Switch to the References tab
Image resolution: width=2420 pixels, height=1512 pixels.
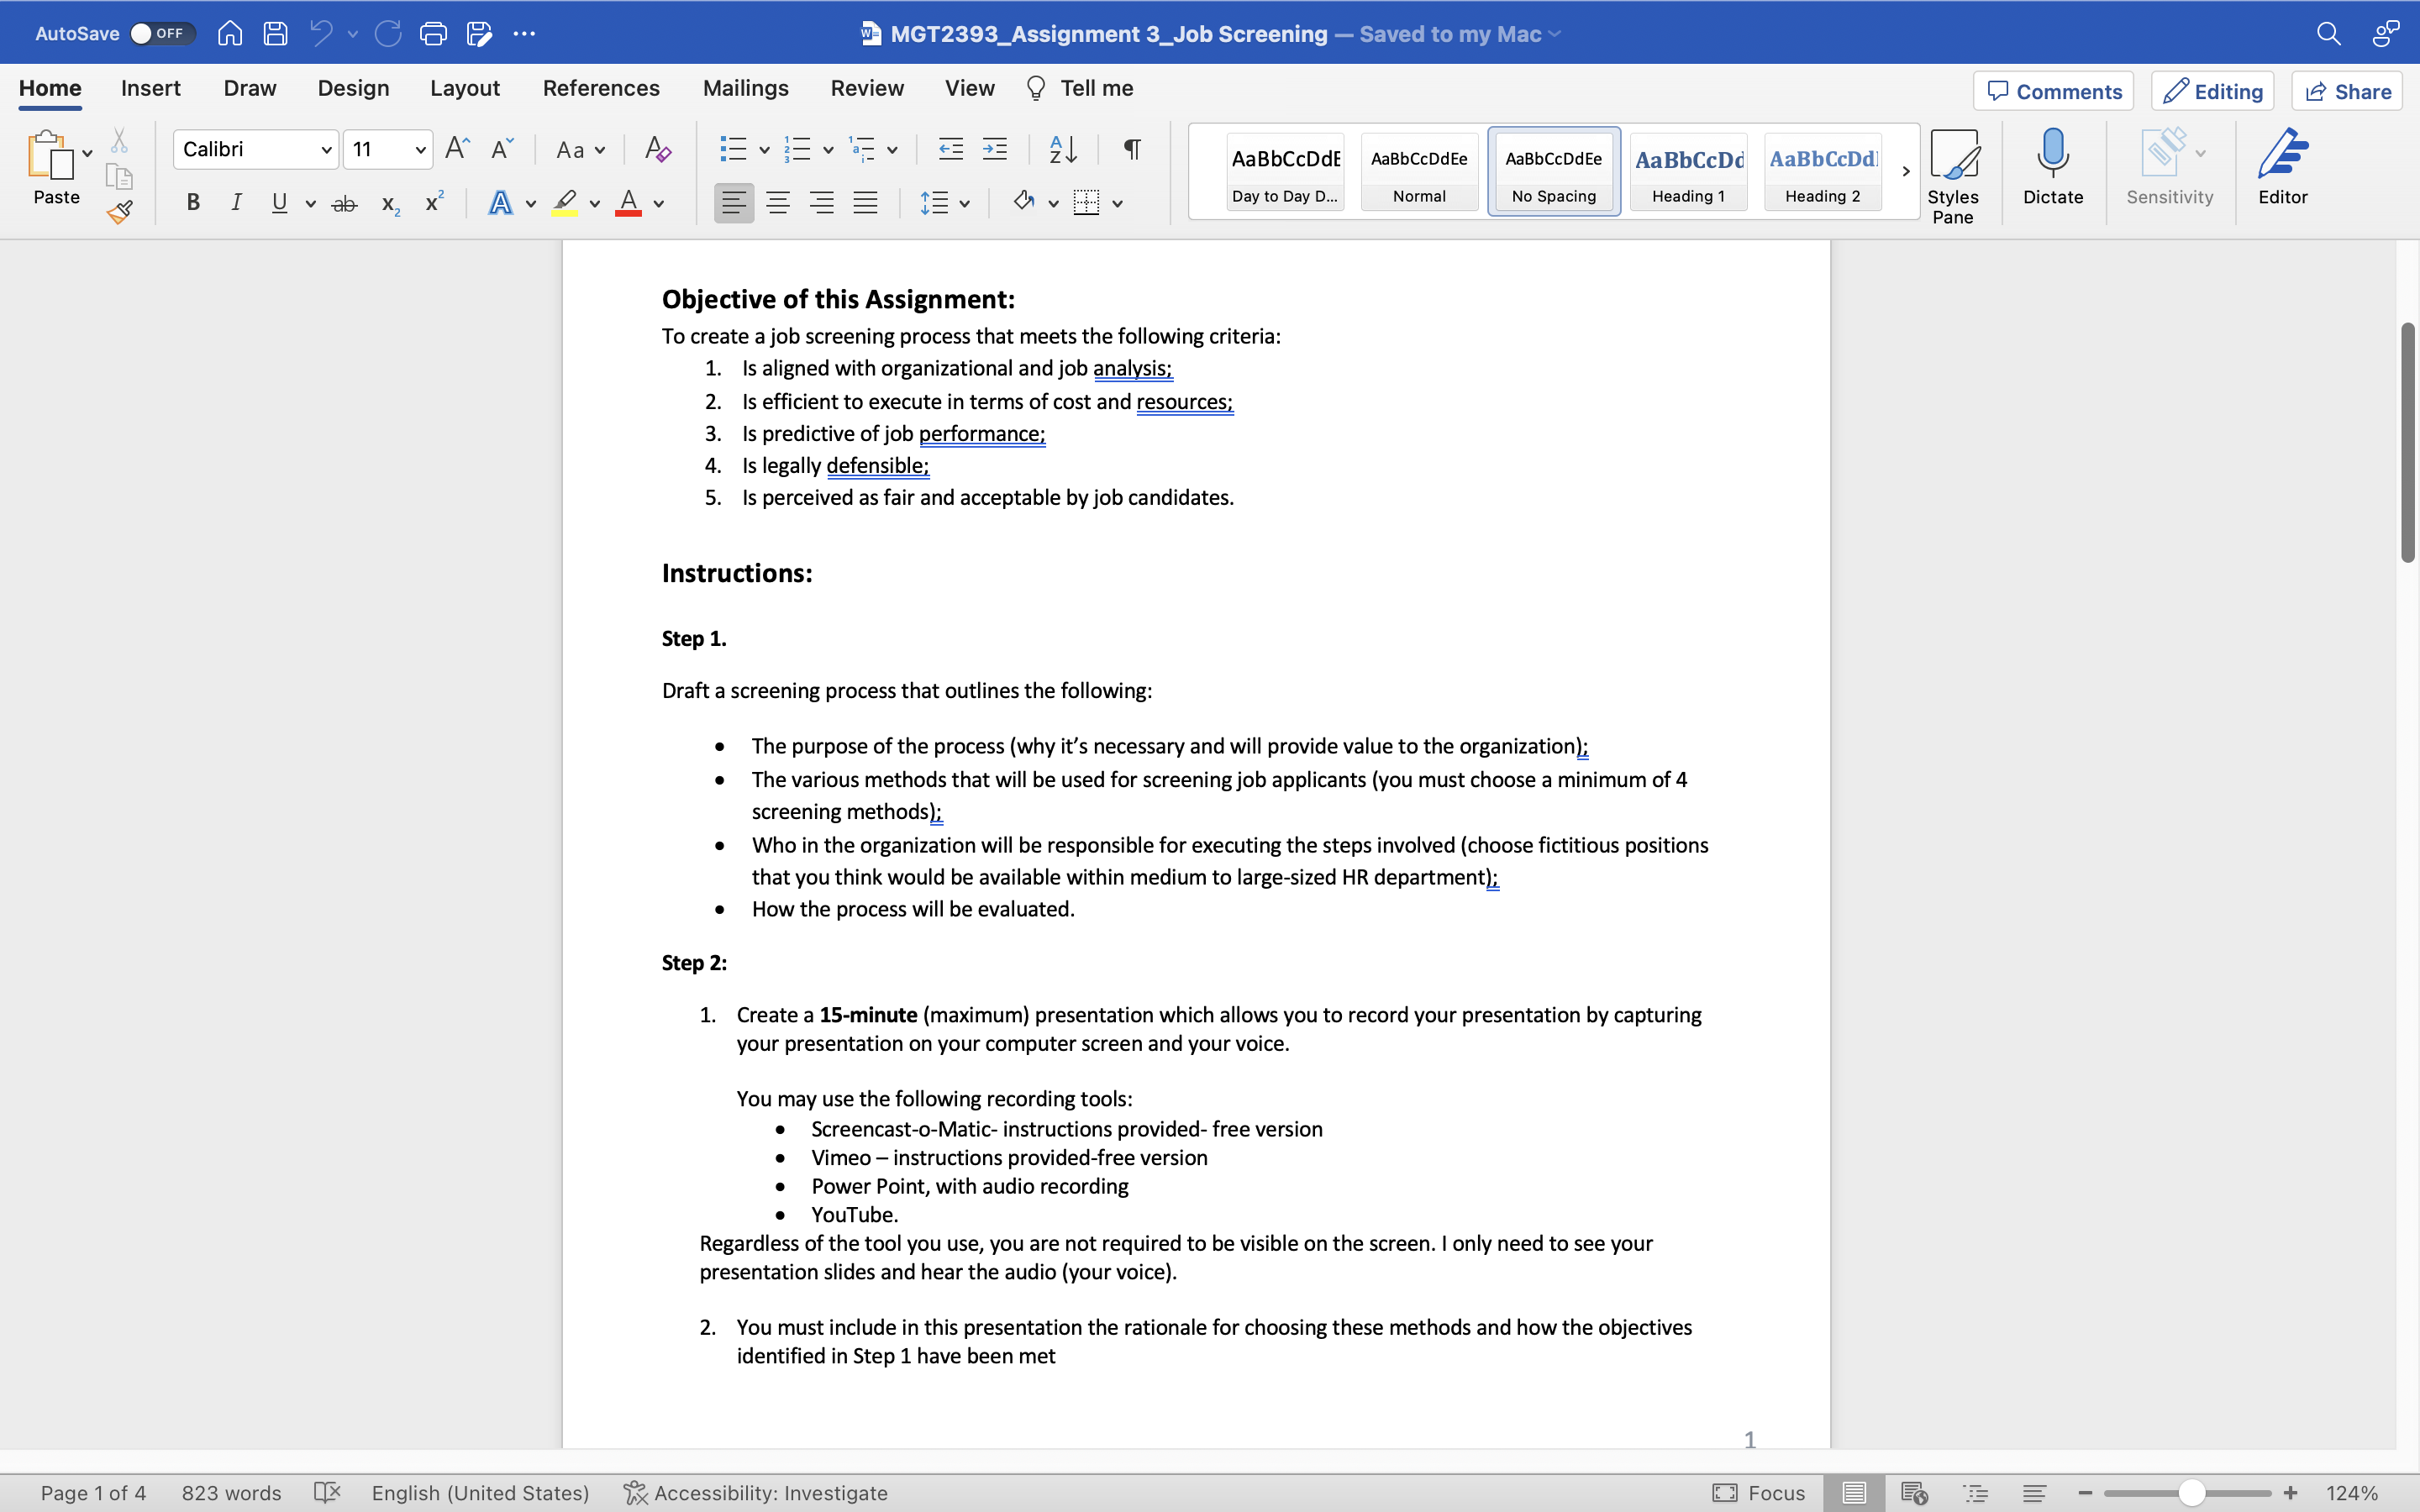(x=600, y=89)
